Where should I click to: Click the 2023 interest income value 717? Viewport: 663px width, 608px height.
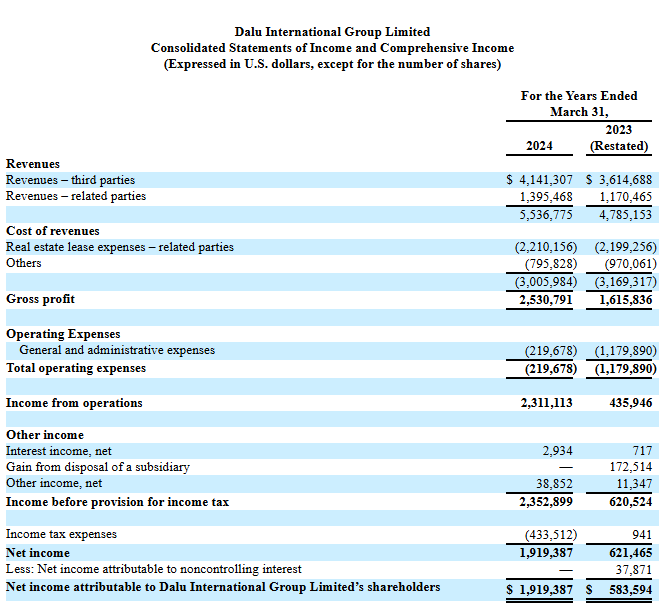(642, 451)
